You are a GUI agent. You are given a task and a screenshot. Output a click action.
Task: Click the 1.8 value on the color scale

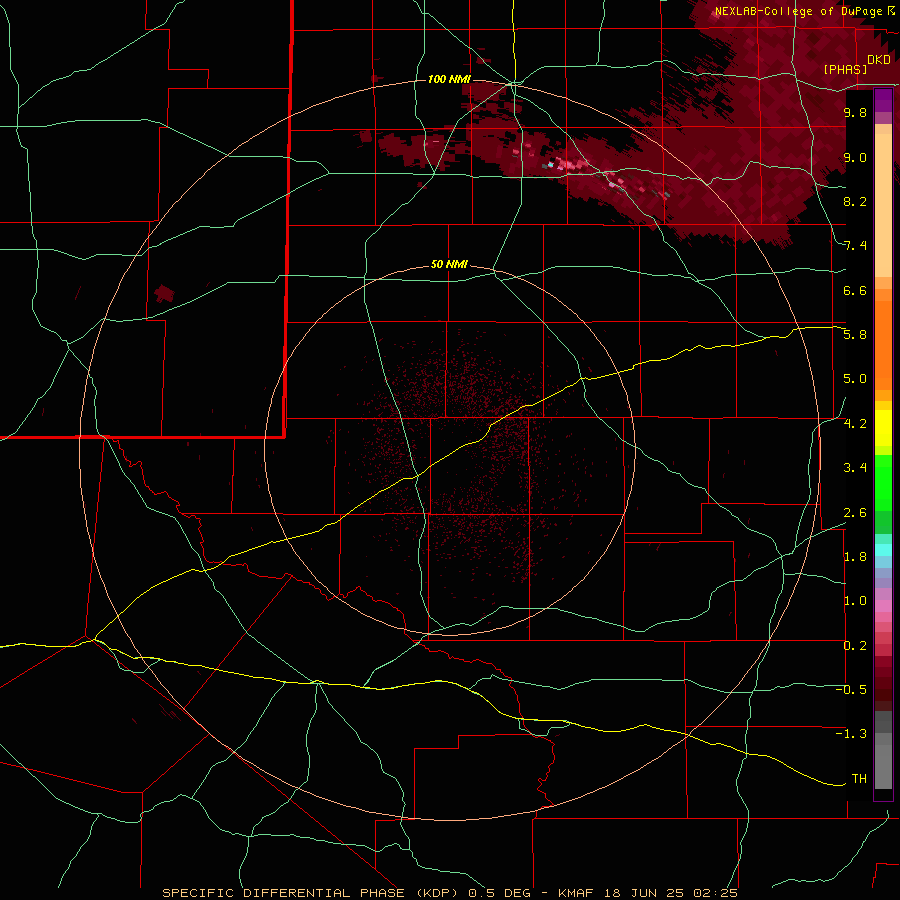tap(855, 557)
